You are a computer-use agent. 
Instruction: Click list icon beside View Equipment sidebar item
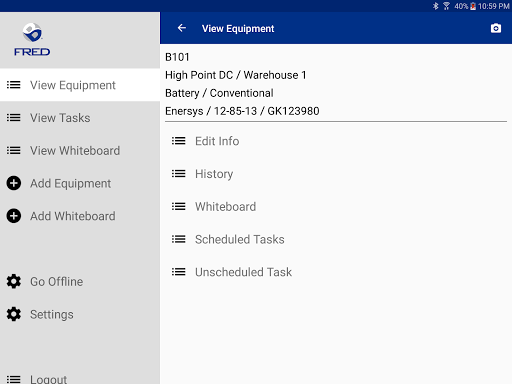(x=14, y=85)
